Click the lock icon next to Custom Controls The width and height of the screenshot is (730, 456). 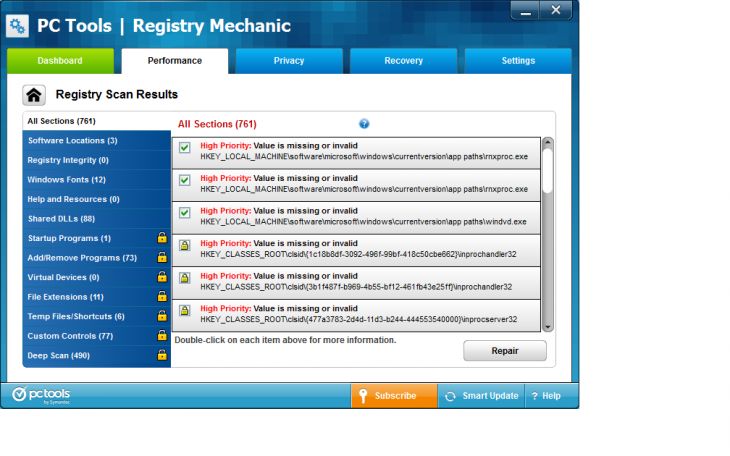pos(162,335)
